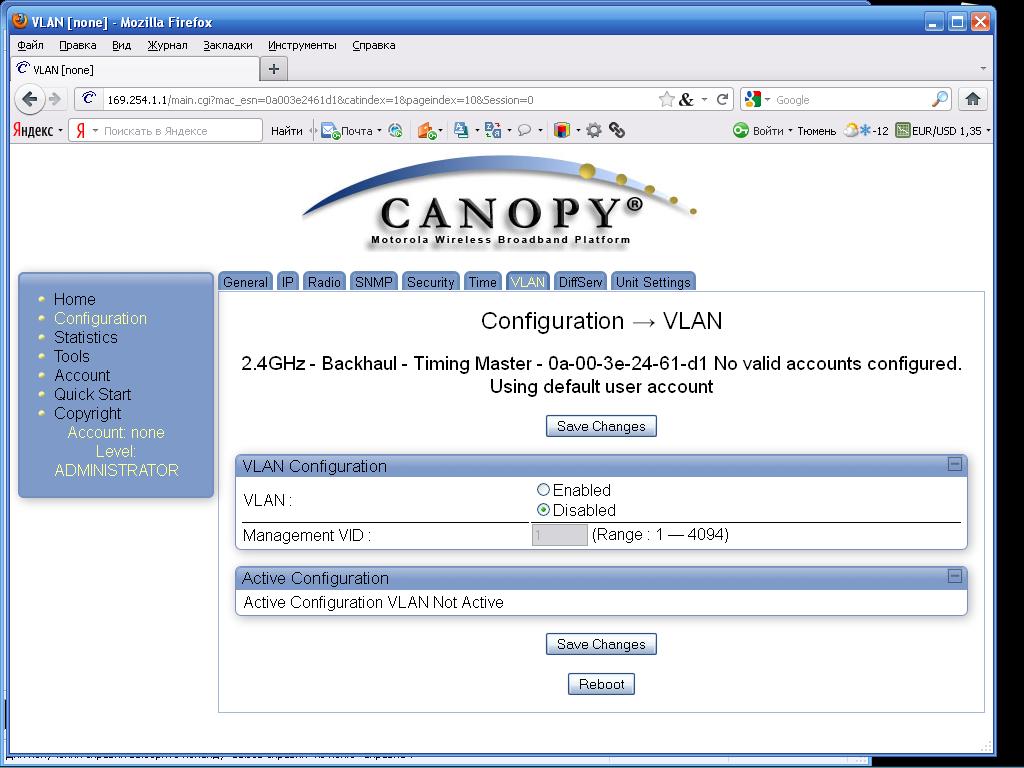This screenshot has height=768, width=1024.
Task: Switch to the Radio tab
Action: [x=325, y=281]
